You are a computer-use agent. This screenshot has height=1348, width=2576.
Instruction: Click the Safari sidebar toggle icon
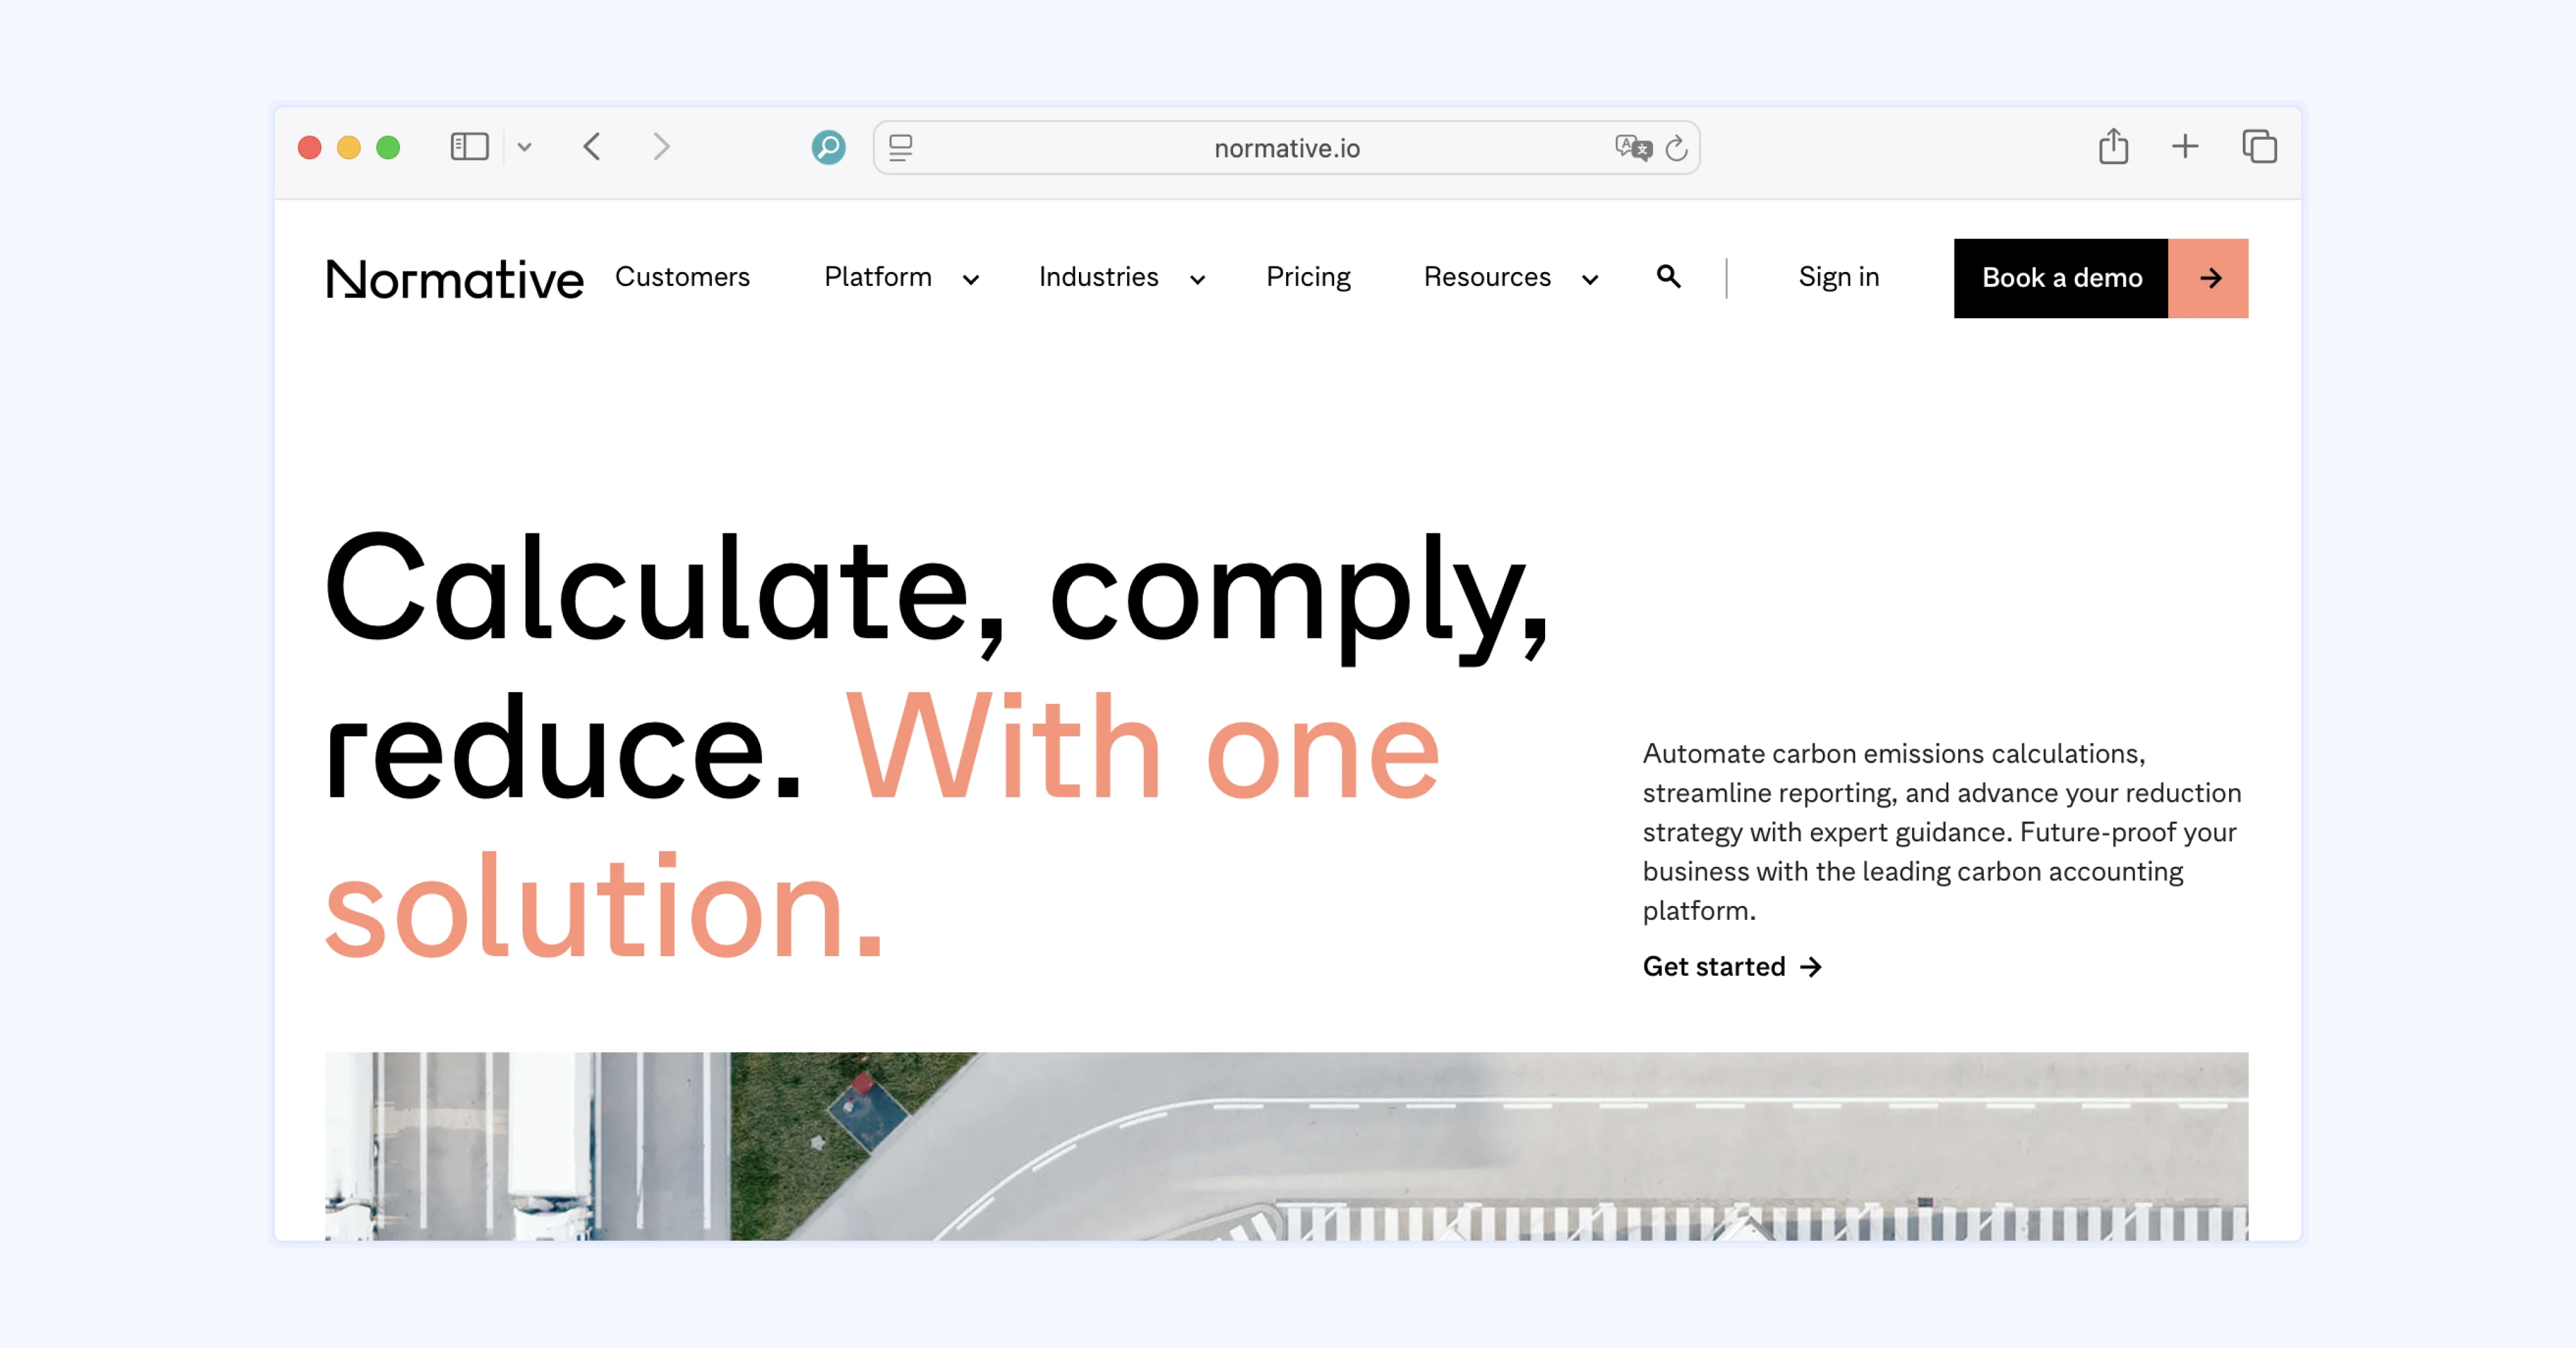point(469,147)
